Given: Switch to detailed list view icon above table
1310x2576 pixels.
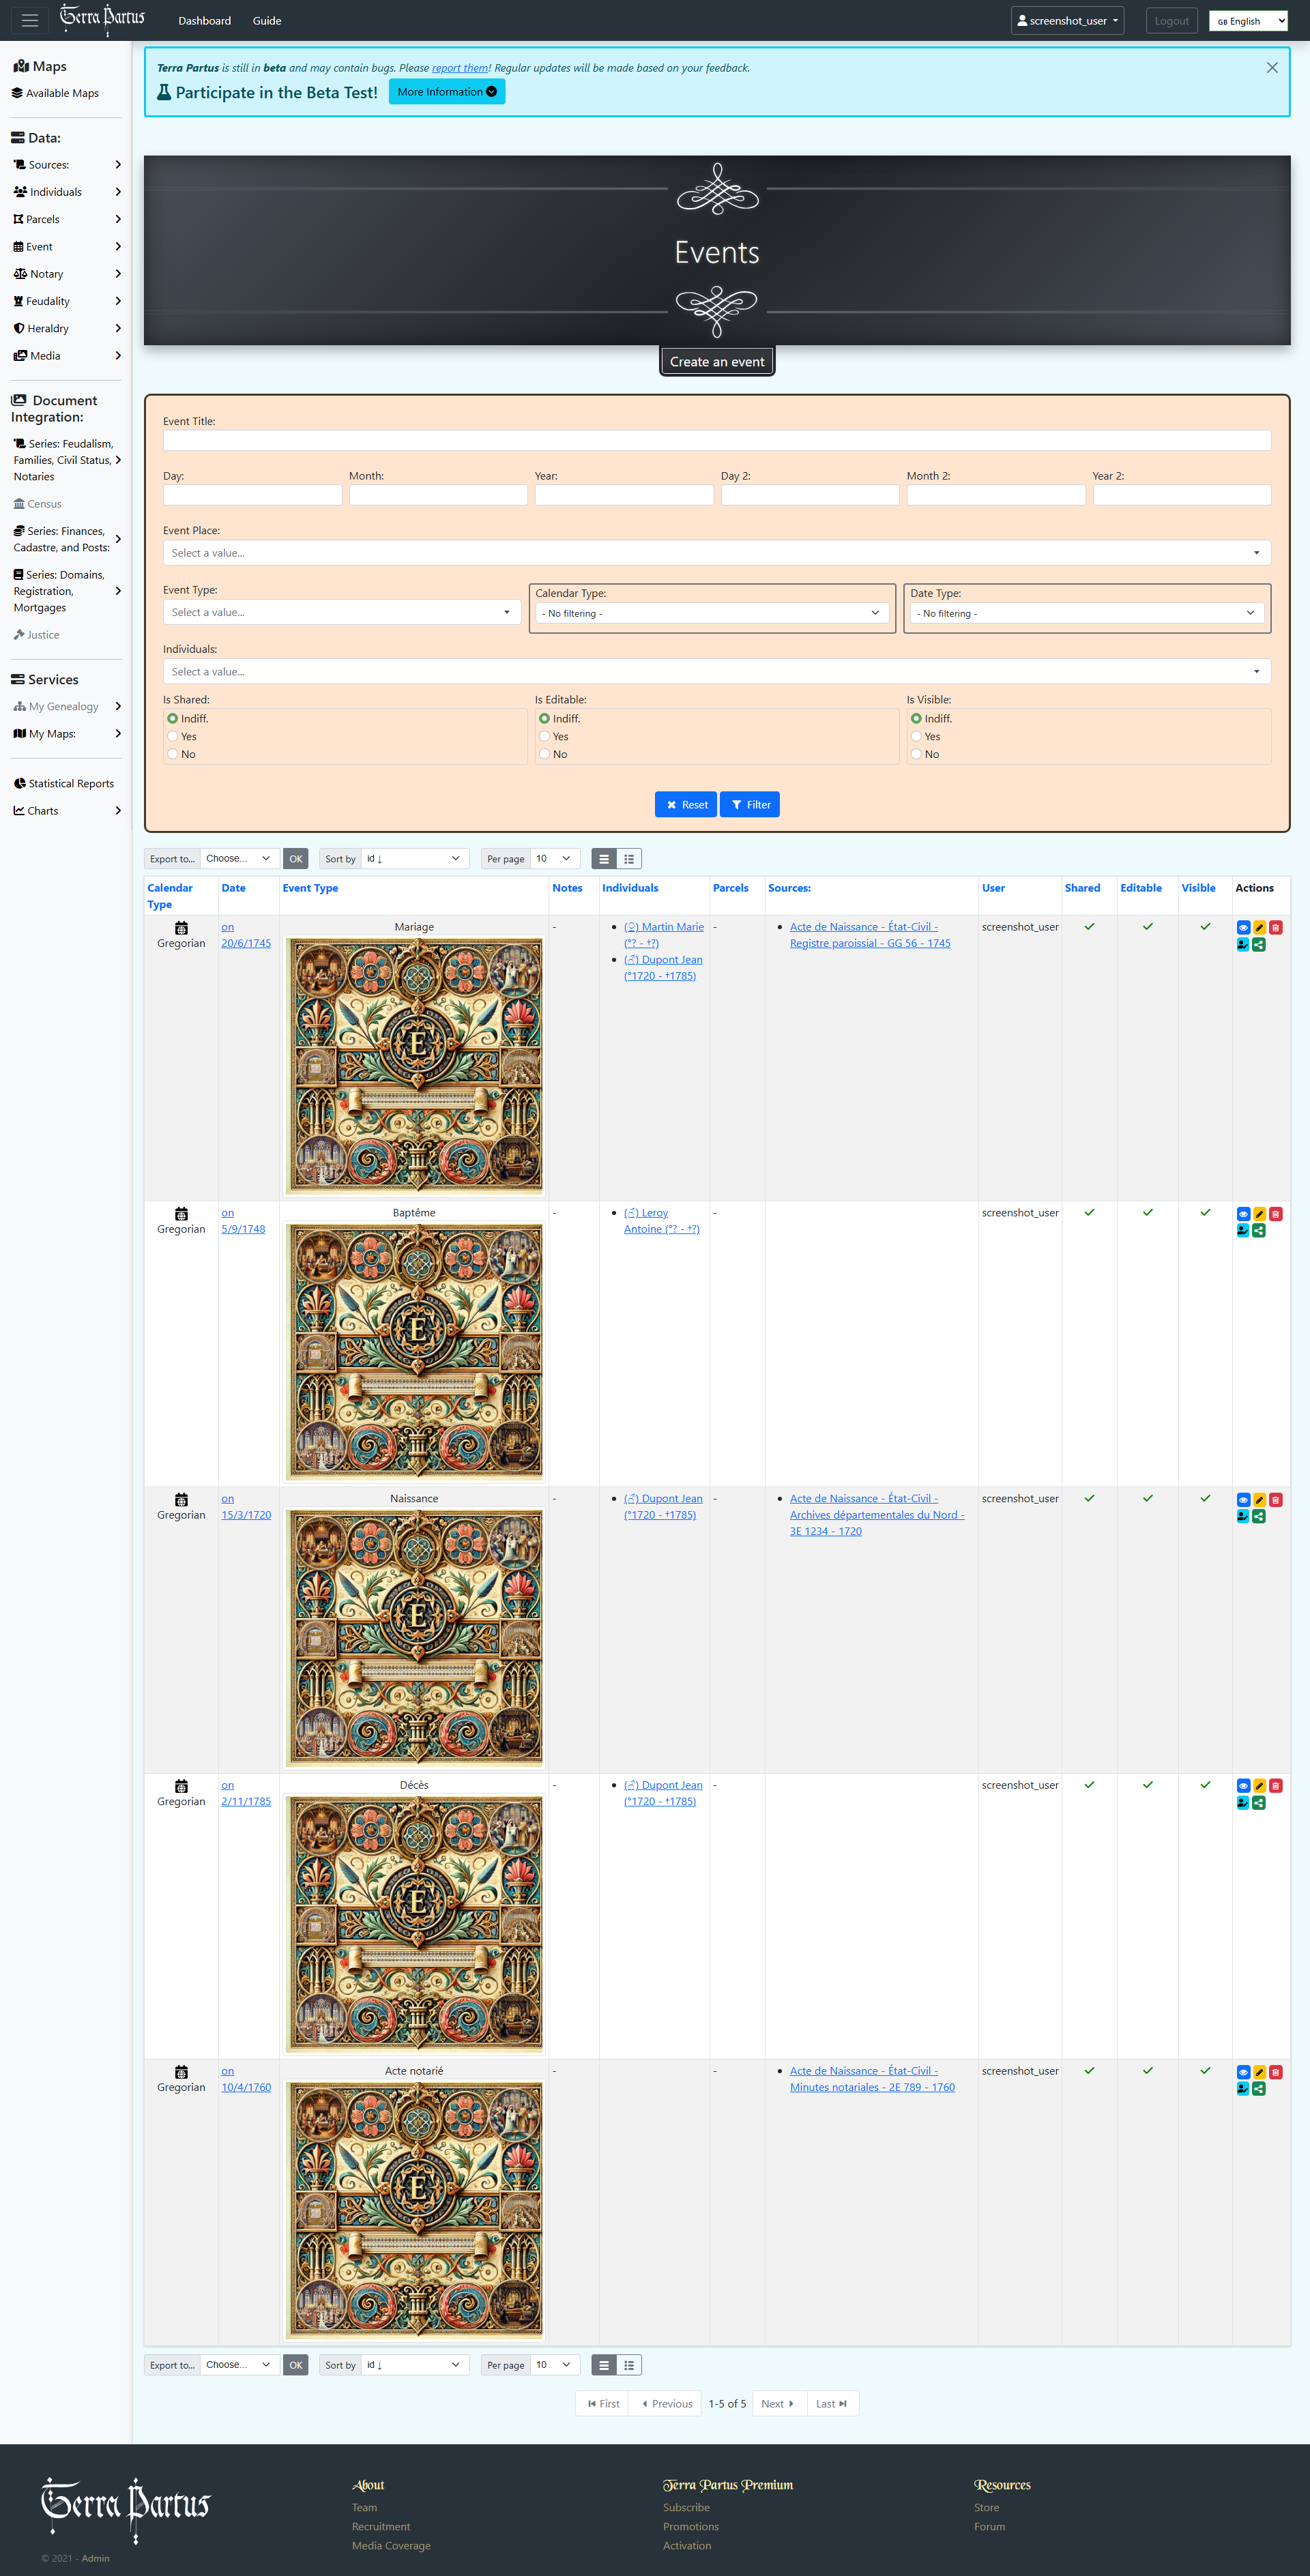Looking at the screenshot, I should click(x=629, y=859).
